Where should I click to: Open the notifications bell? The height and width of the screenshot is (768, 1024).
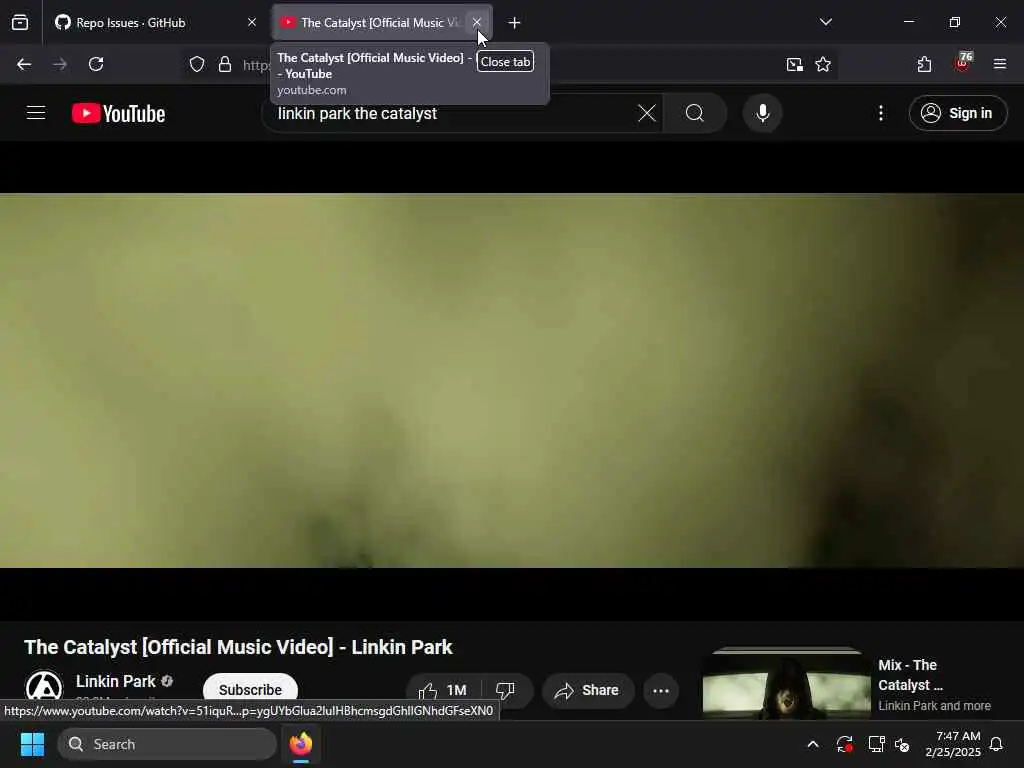click(997, 744)
